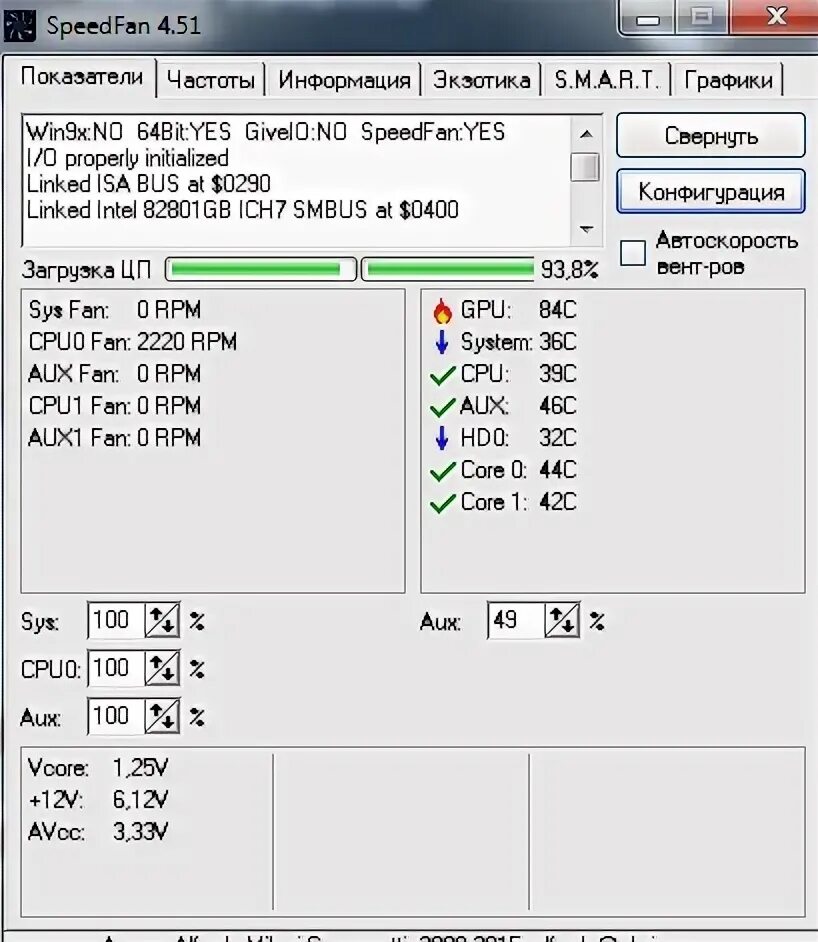Viewport: 818px width, 942px height.
Task: Click the blue down arrow beside System temperature
Action: click(x=442, y=342)
